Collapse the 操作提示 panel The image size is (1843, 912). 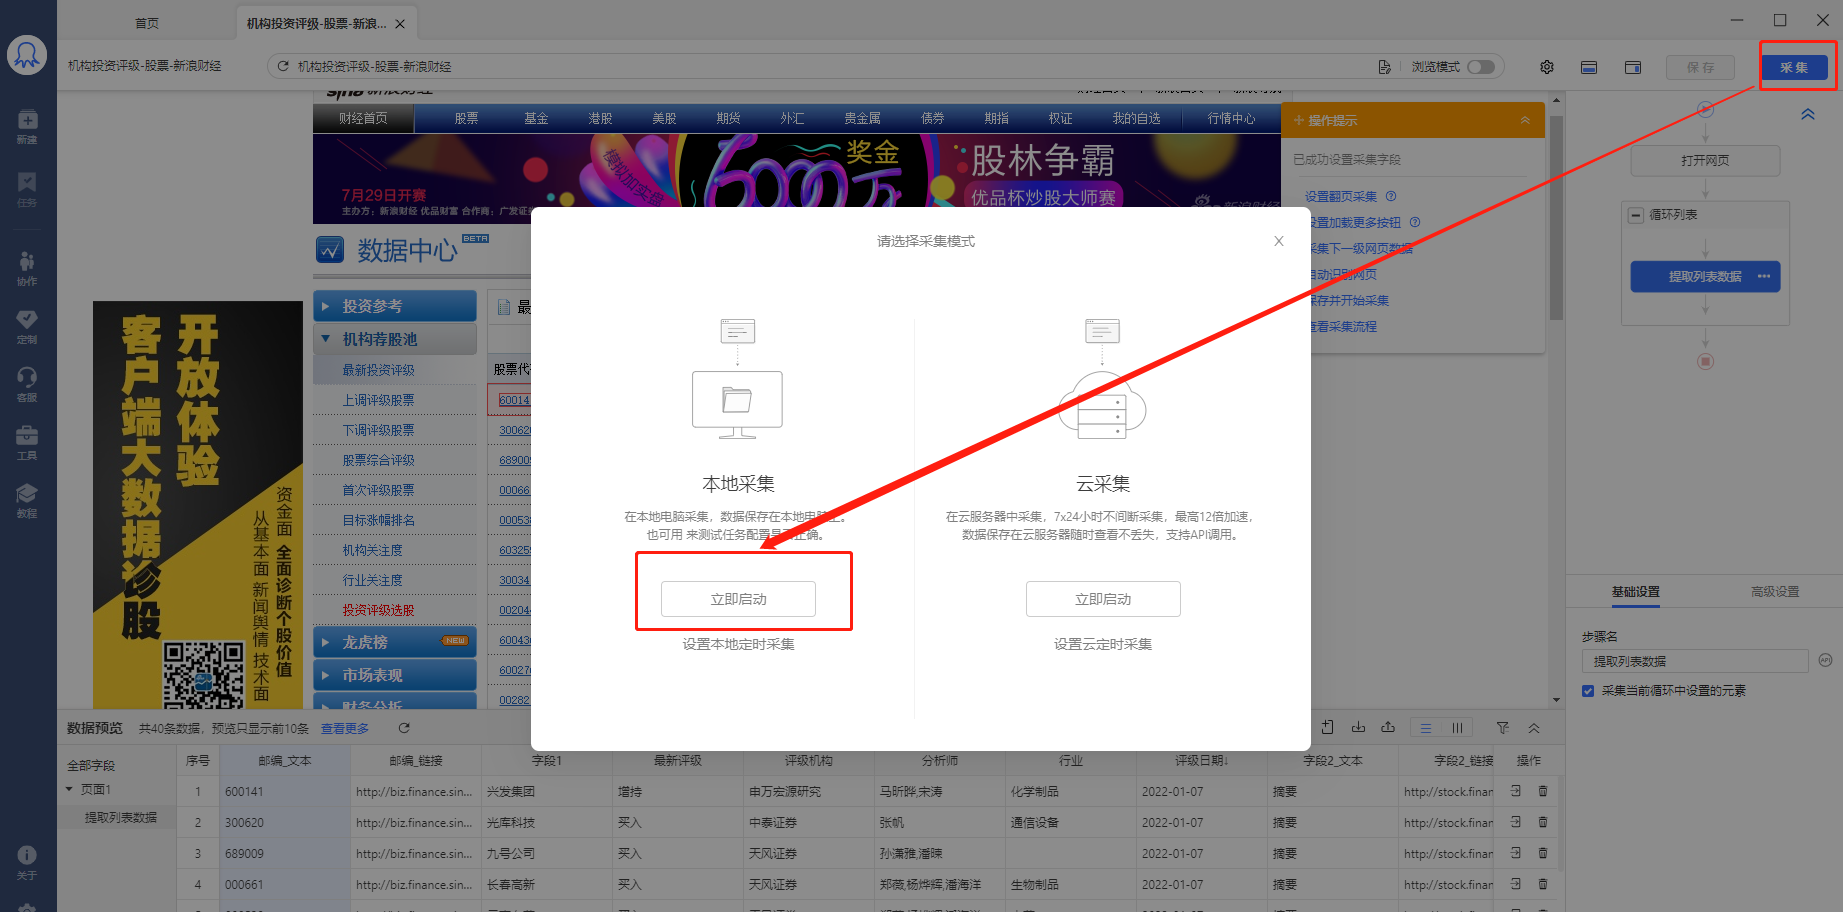point(1525,120)
